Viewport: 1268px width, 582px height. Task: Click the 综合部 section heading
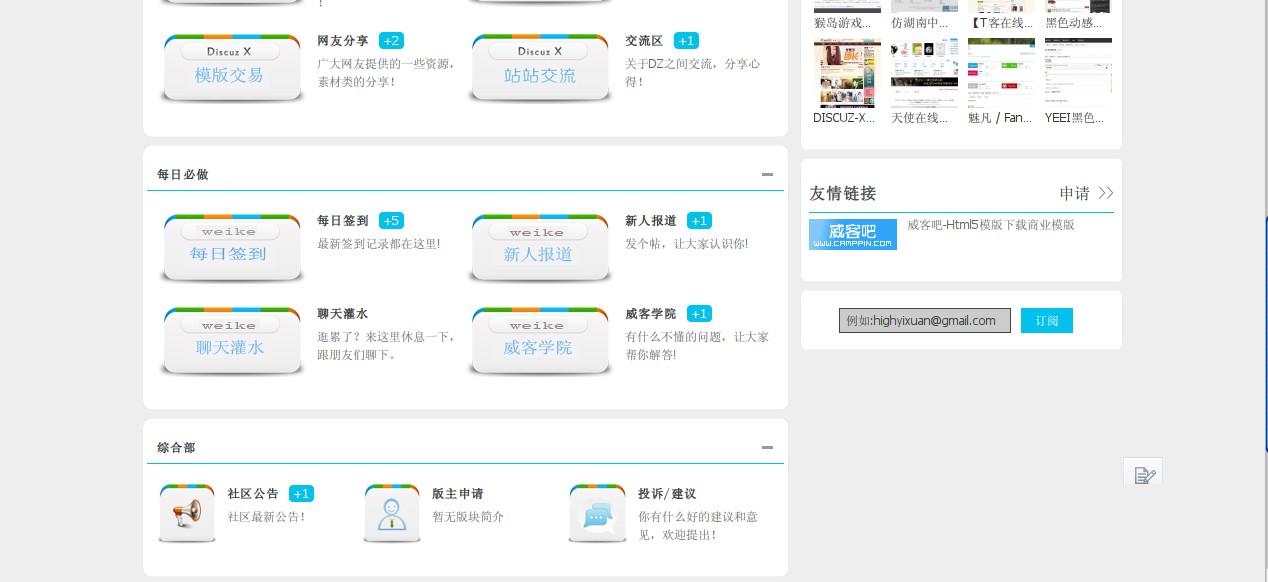point(176,448)
